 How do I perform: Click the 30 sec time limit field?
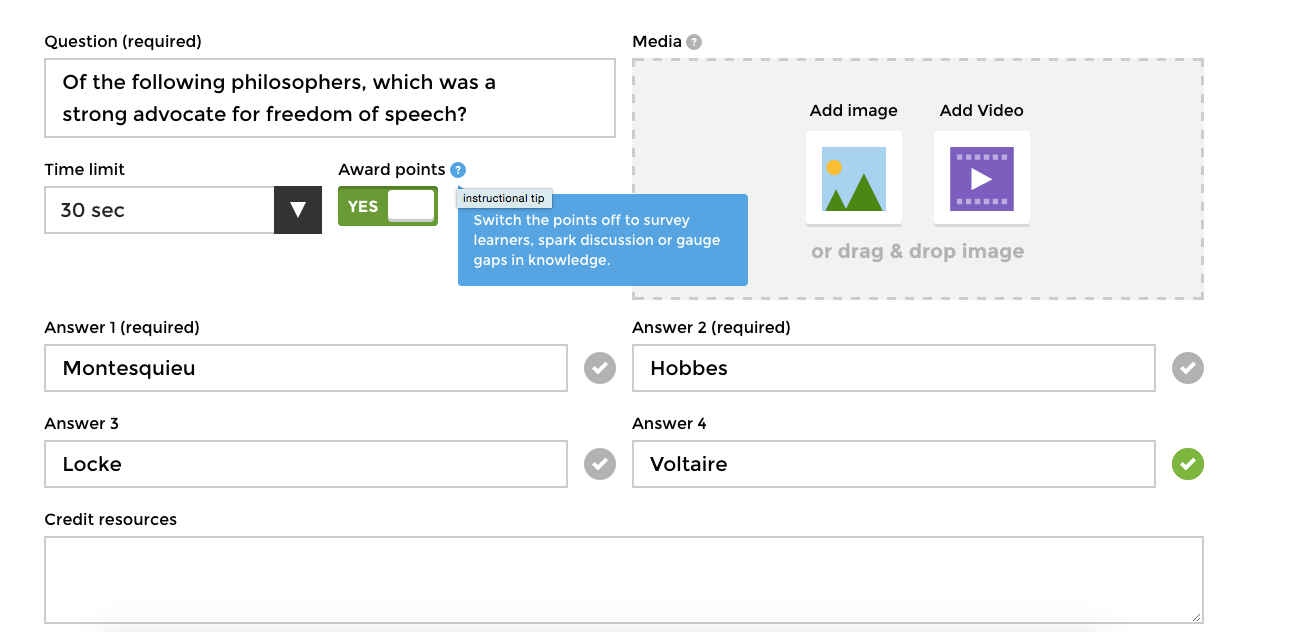(x=160, y=210)
